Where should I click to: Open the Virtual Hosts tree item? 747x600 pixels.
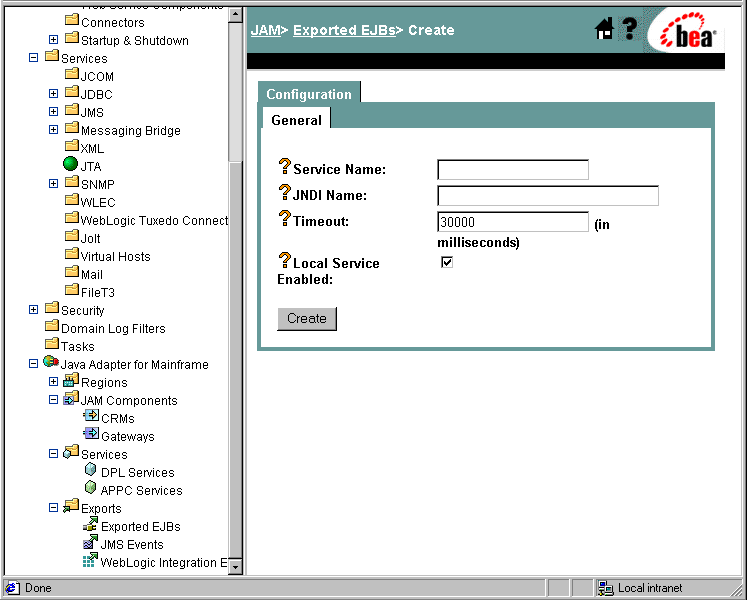pyautogui.click(x=116, y=256)
